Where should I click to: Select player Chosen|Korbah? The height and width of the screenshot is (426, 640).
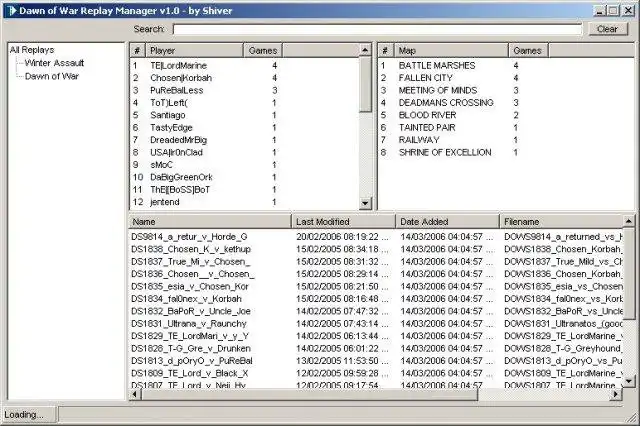coord(181,78)
